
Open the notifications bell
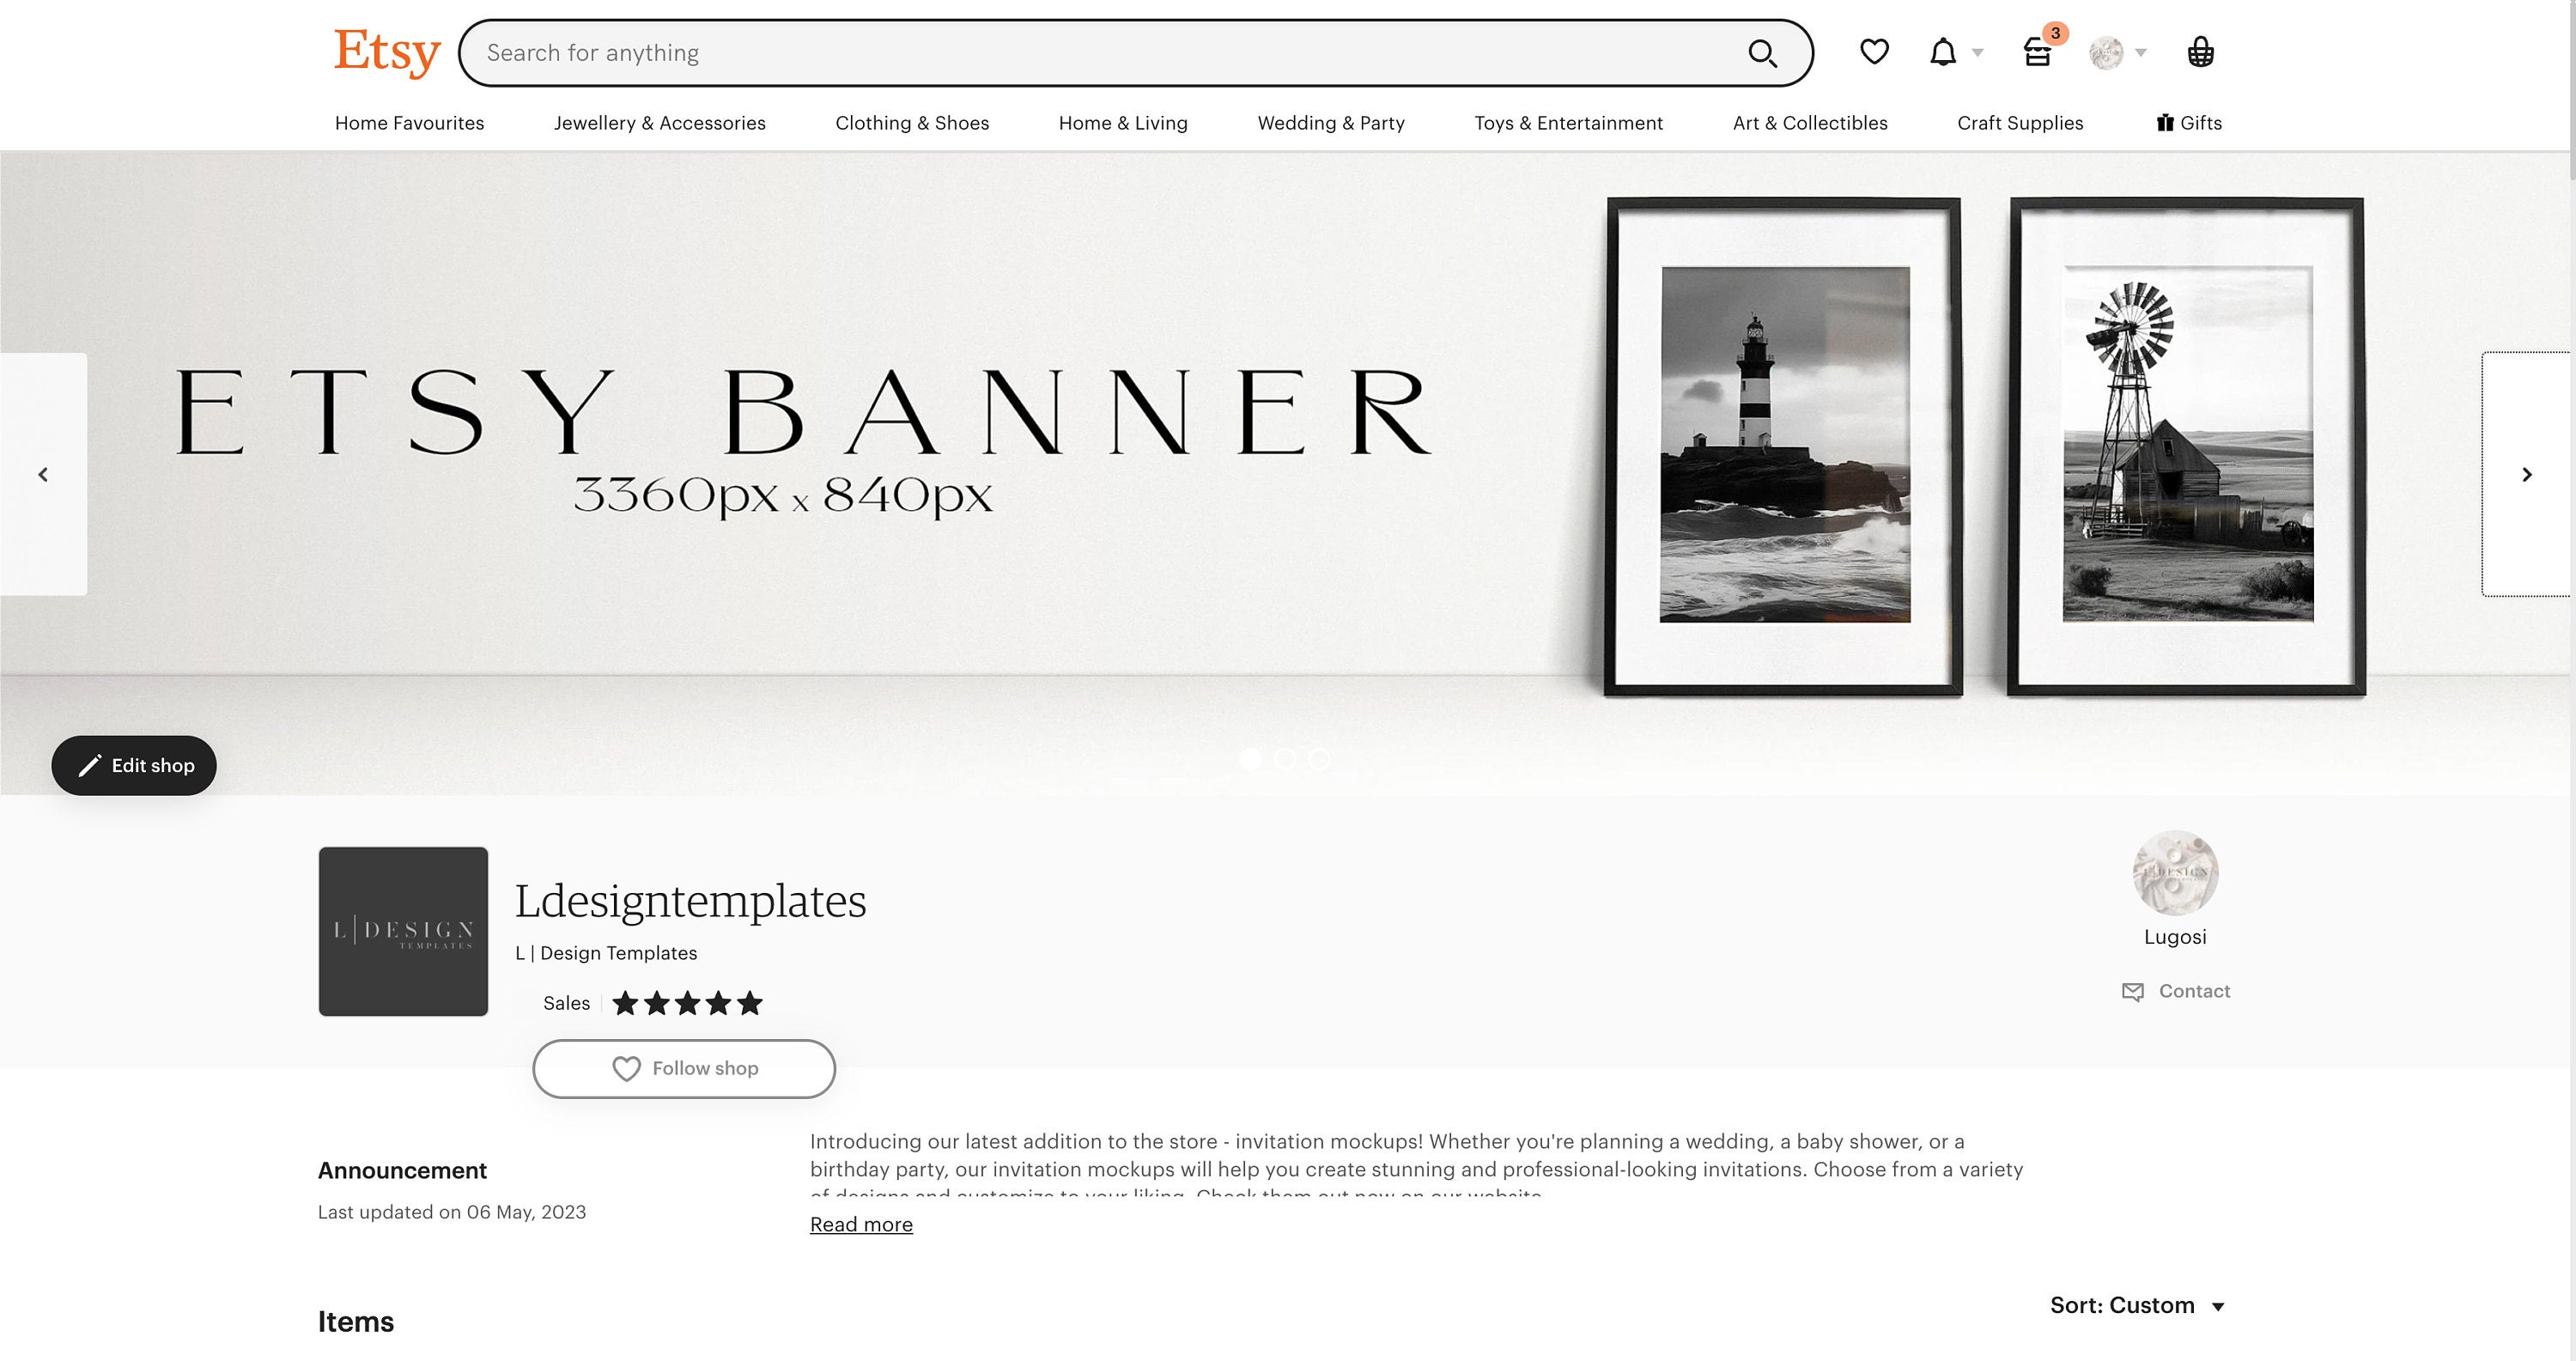1942,52
